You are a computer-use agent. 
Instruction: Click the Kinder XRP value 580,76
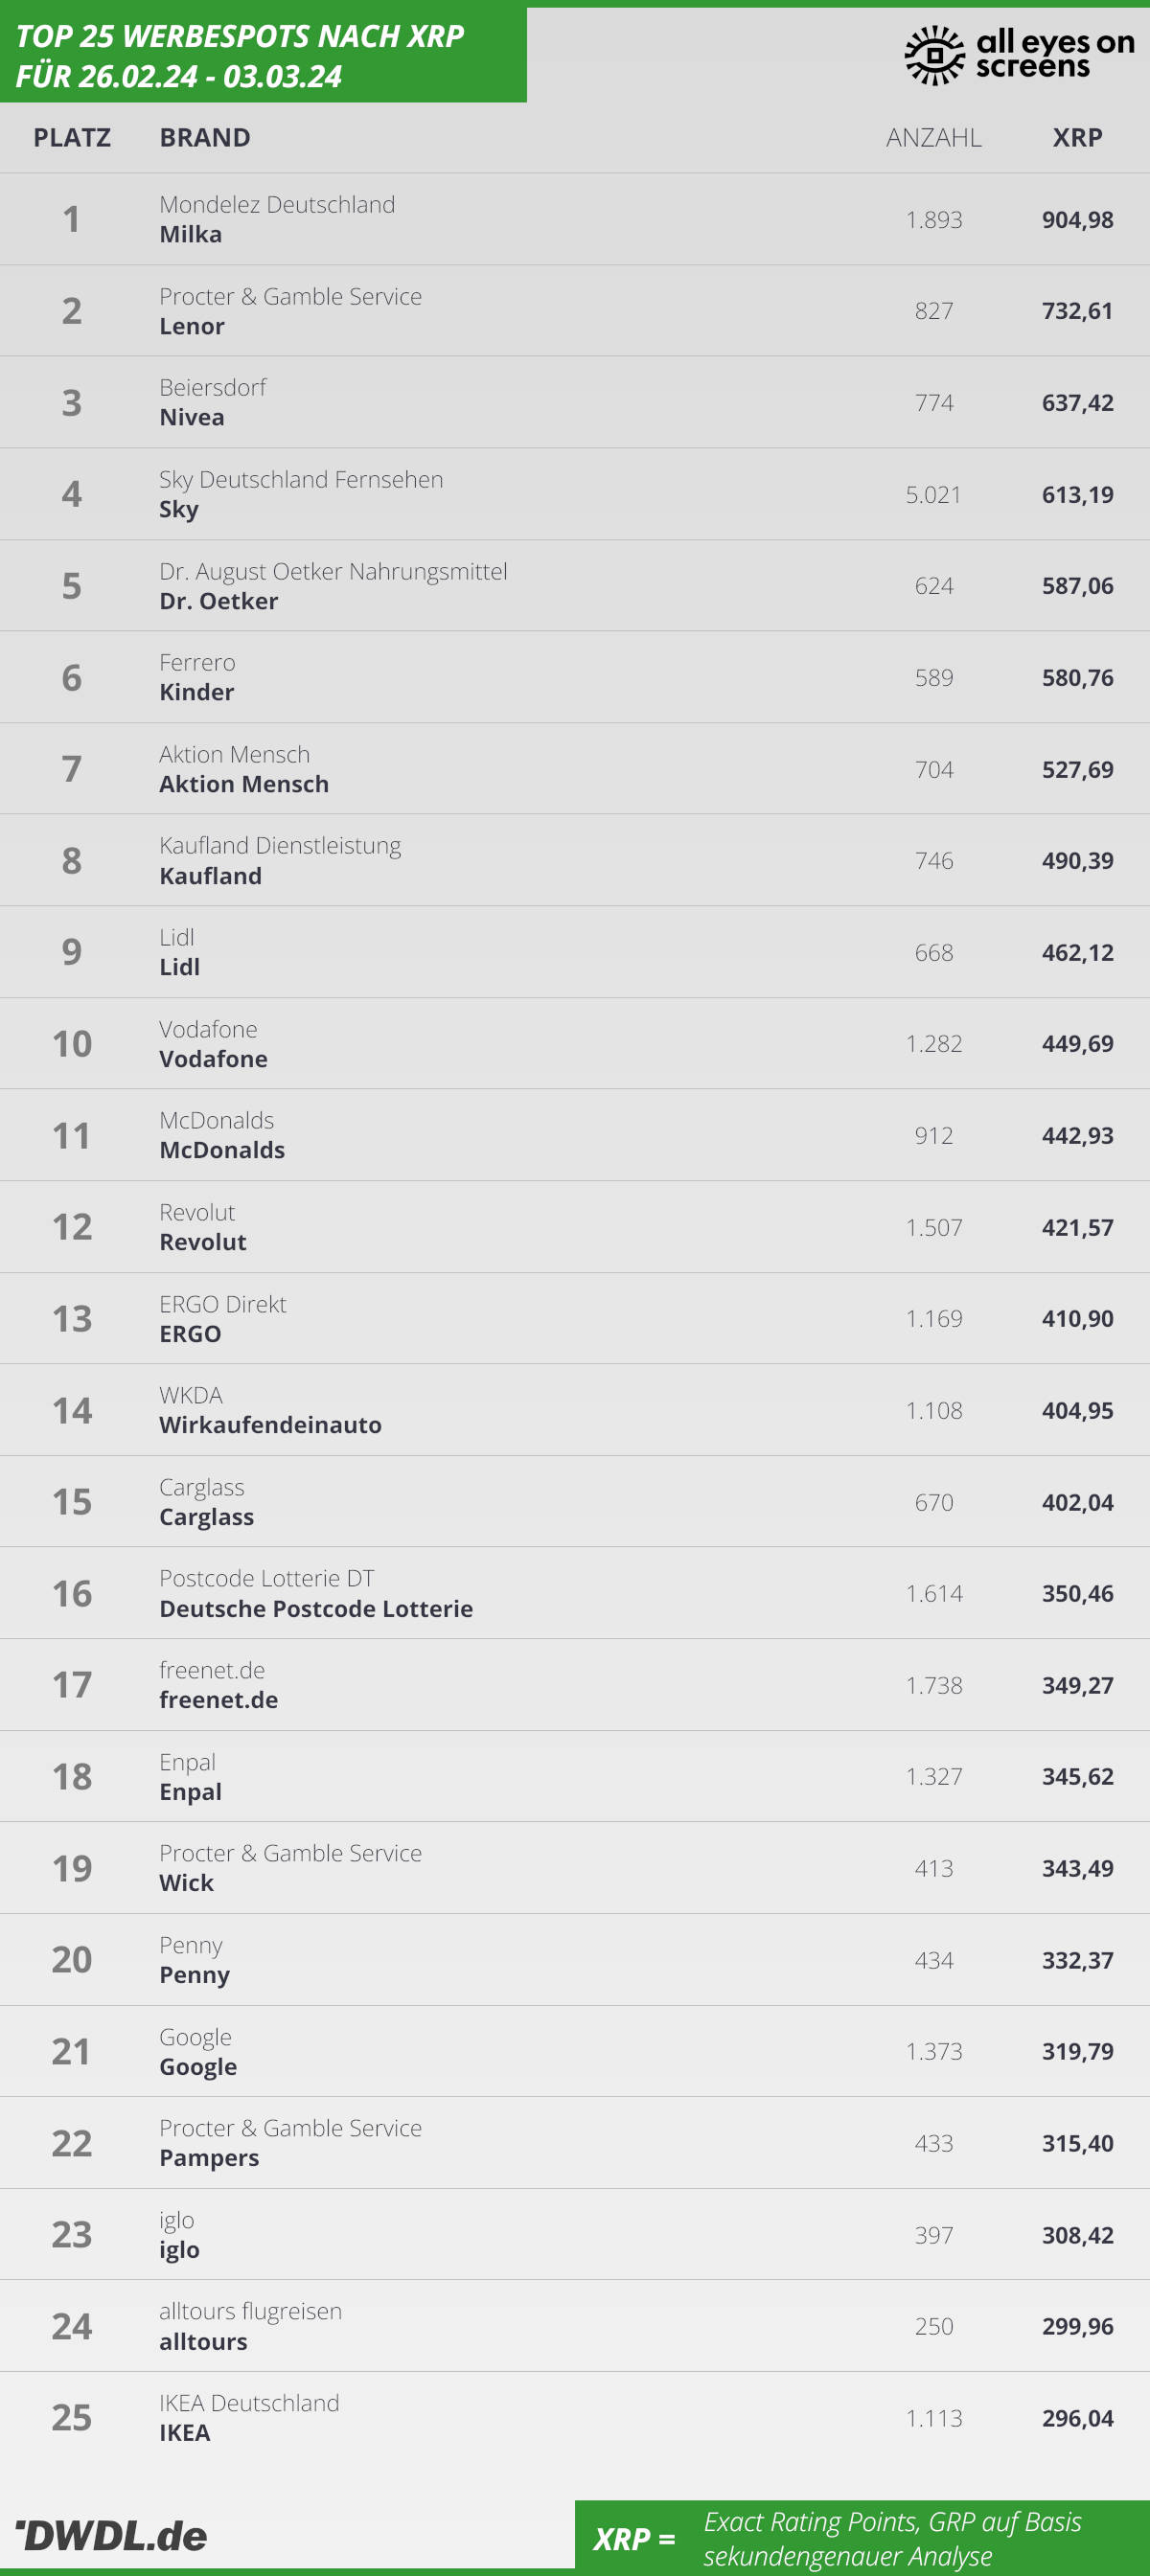click(1077, 677)
